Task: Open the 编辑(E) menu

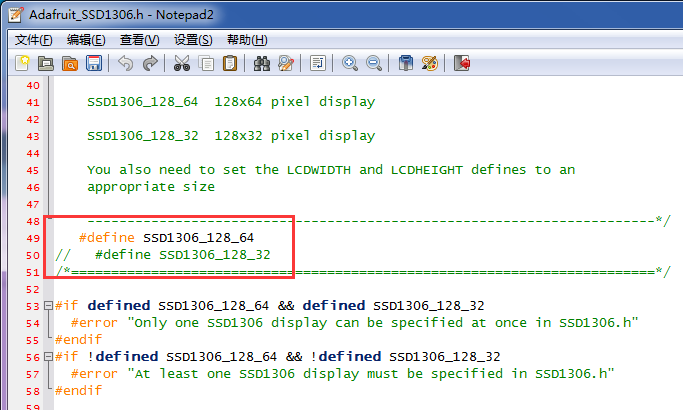Action: [86, 40]
